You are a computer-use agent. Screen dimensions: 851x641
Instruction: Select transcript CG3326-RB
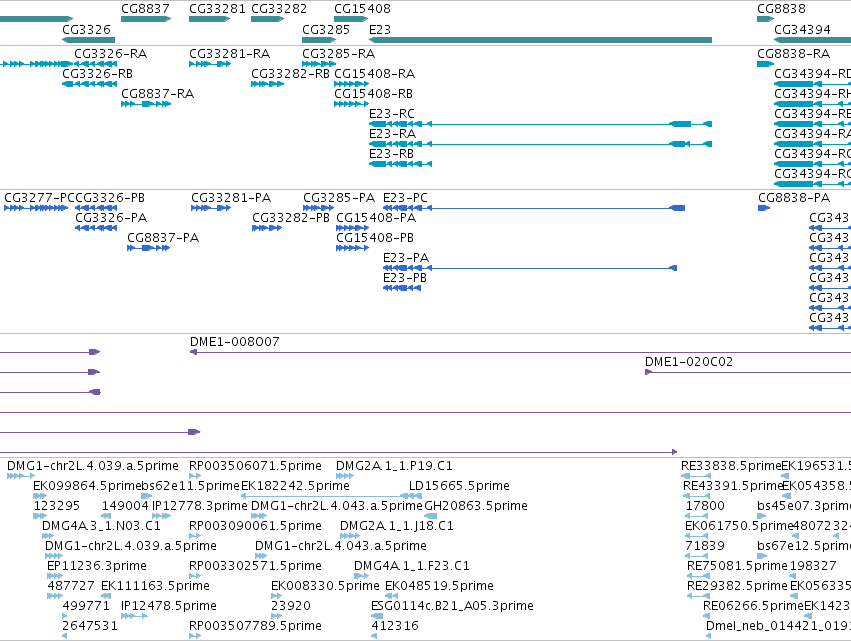(90, 84)
